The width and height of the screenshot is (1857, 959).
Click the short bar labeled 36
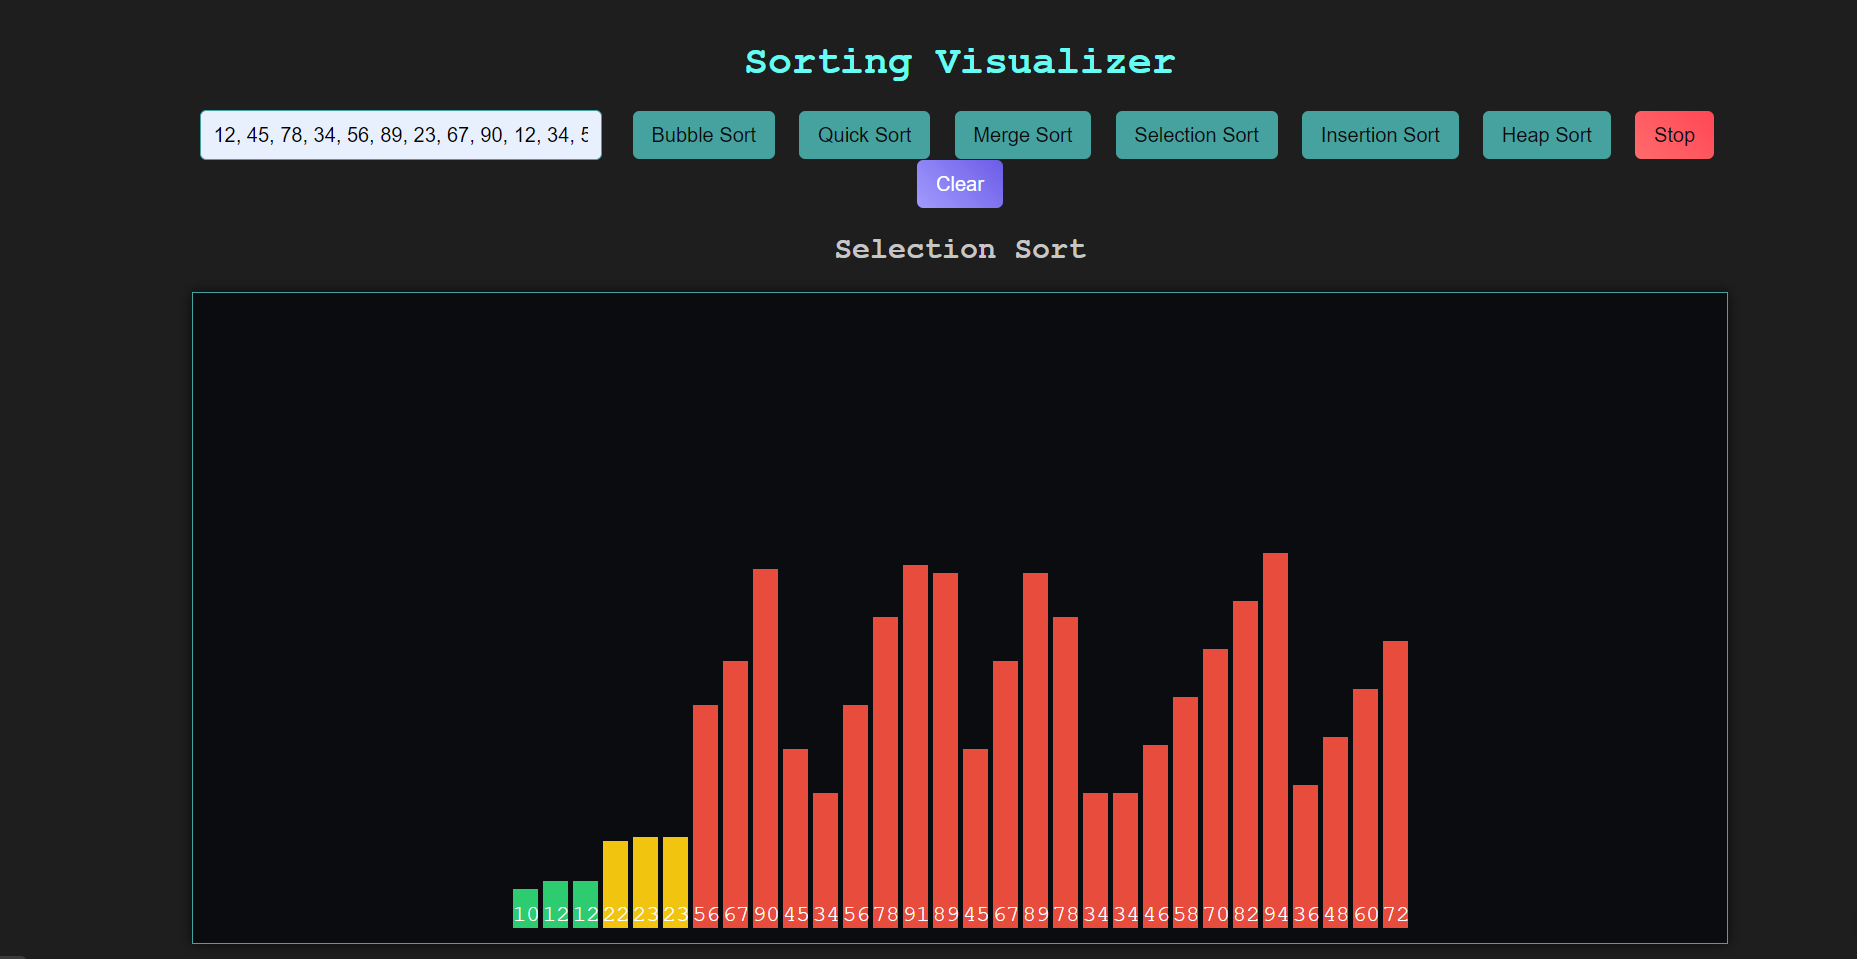1305,856
